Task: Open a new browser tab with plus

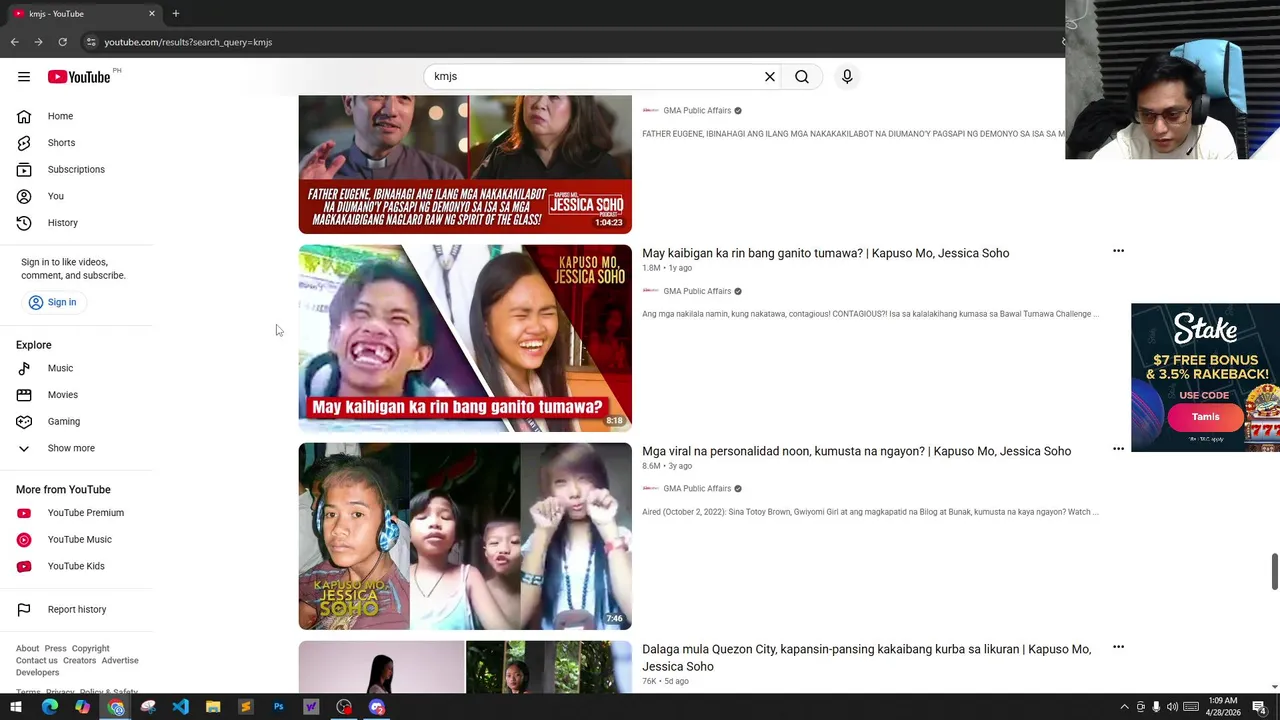Action: pyautogui.click(x=176, y=14)
